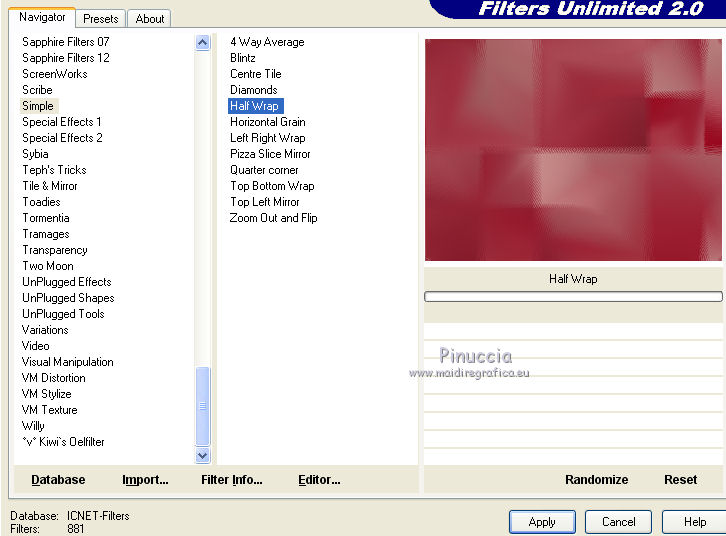Select UnPlugged Effects category
726x536 pixels.
tap(67, 282)
